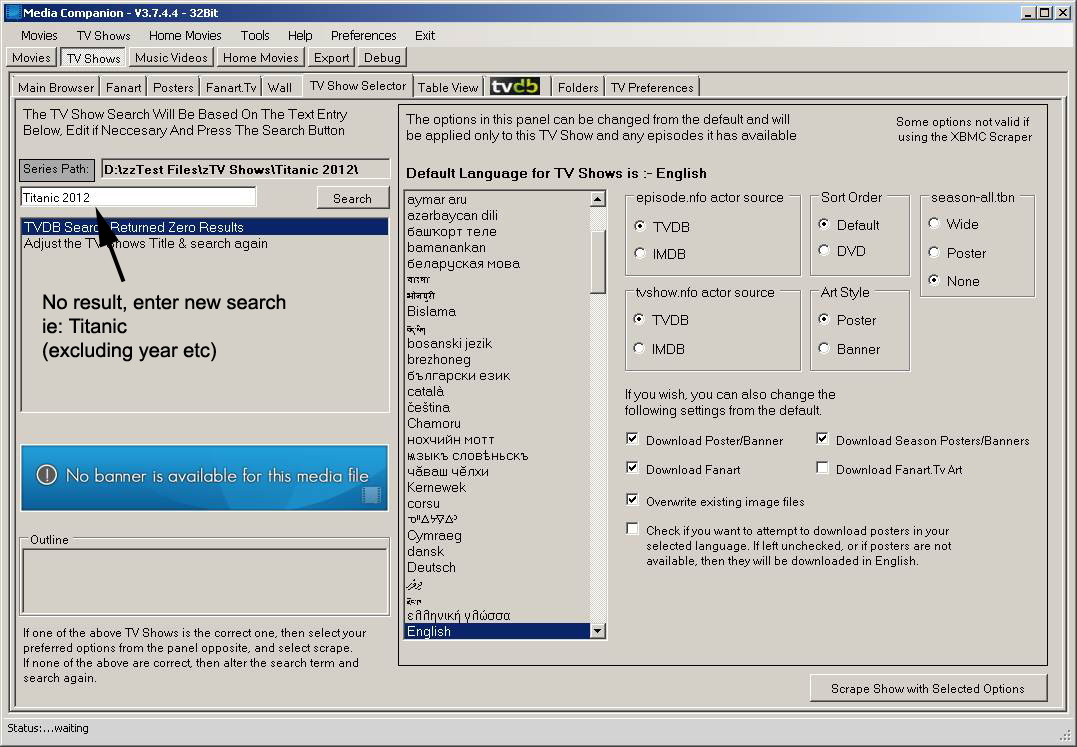Viewport: 1077px width, 747px height.
Task: Click the Media Companion title bar icon
Action: coord(12,12)
